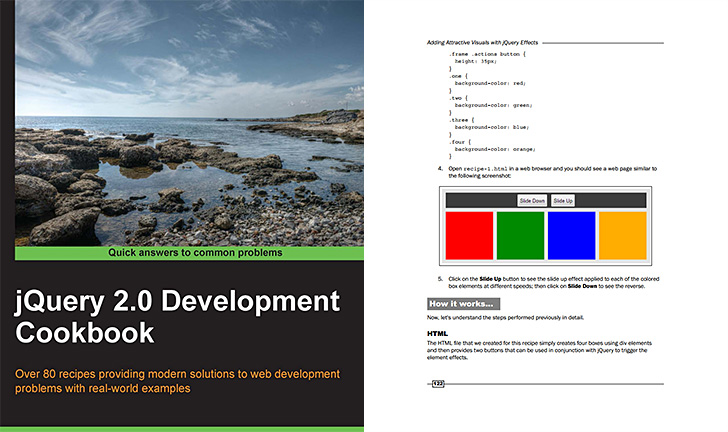The height and width of the screenshot is (432, 728).
Task: Select the green colored box
Action: [x=520, y=236]
